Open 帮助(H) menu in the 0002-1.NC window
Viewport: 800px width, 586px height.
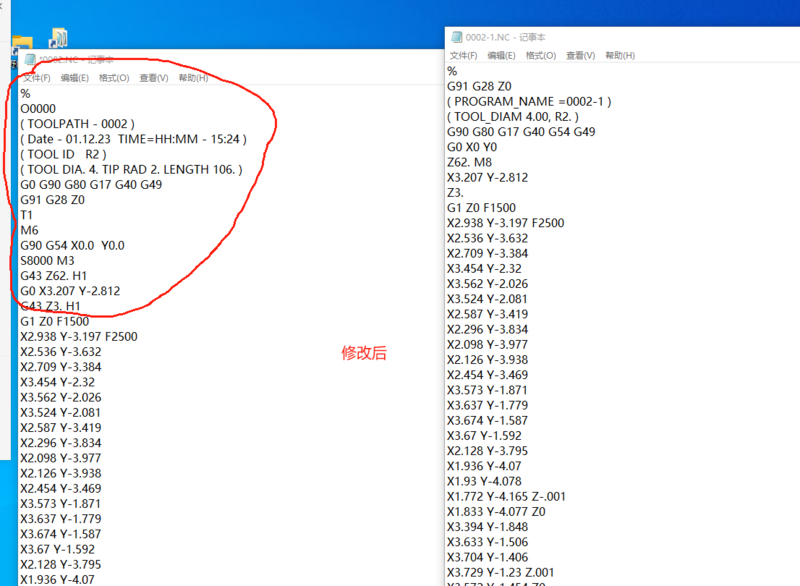coord(620,56)
